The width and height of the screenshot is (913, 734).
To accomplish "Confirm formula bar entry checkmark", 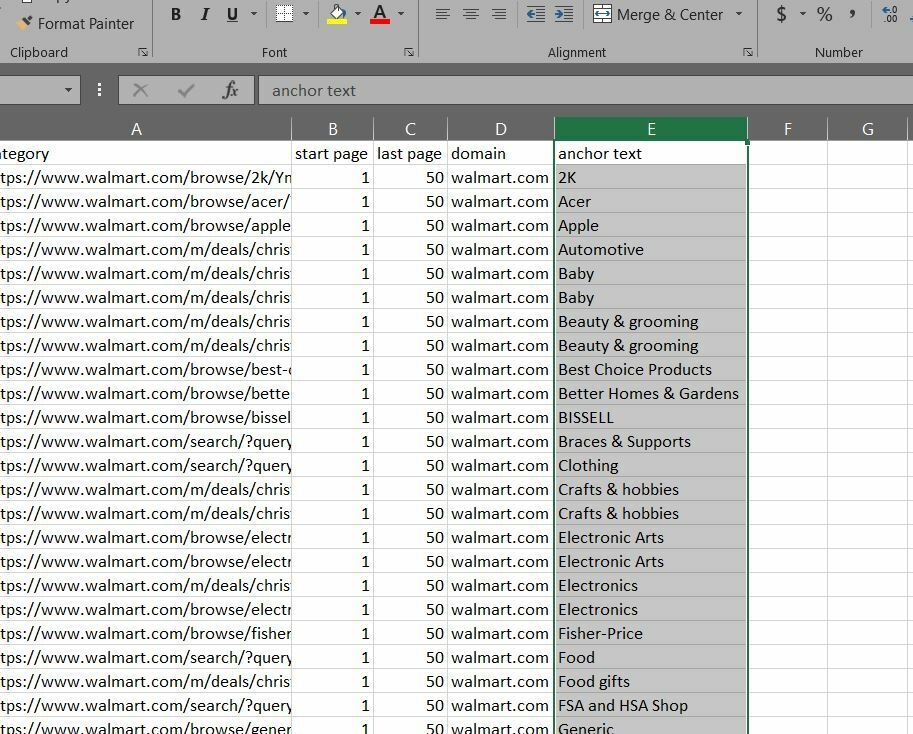I will pos(186,90).
